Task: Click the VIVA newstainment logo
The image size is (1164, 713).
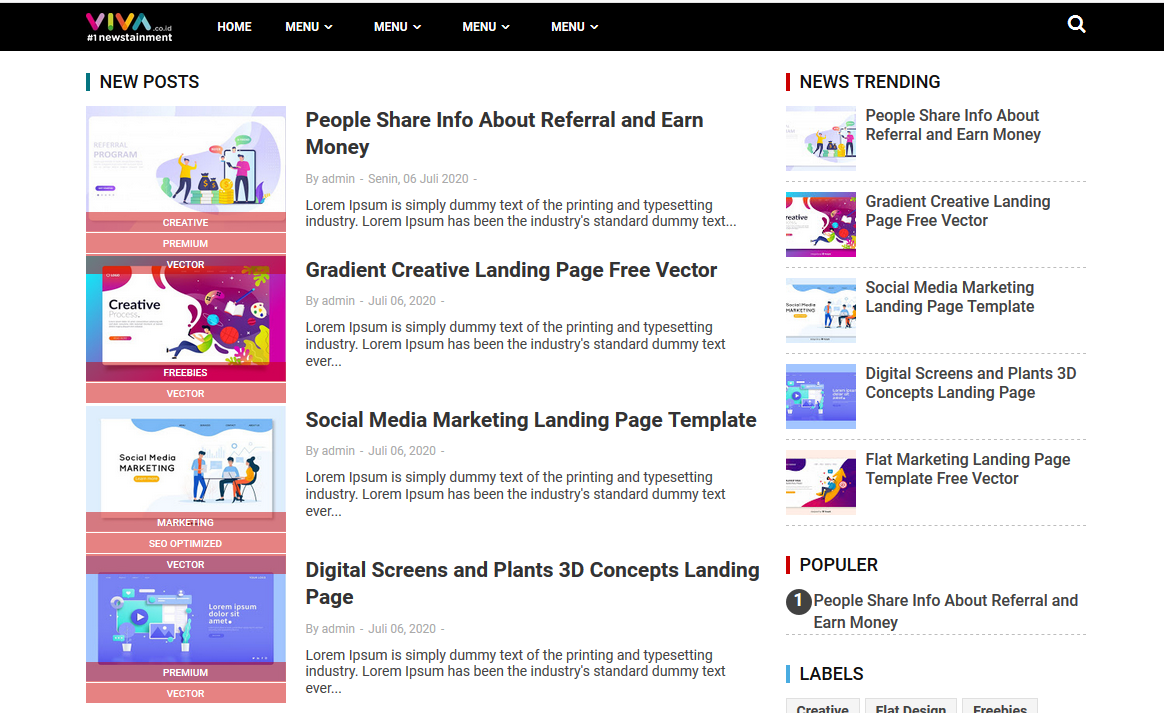Action: click(x=129, y=27)
